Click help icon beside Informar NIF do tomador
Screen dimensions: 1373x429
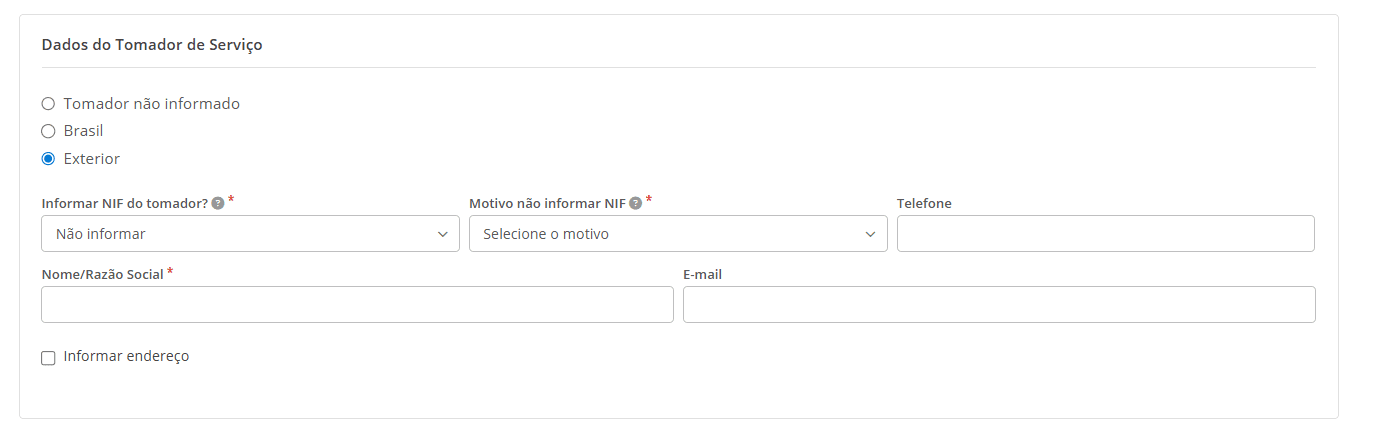pos(218,203)
